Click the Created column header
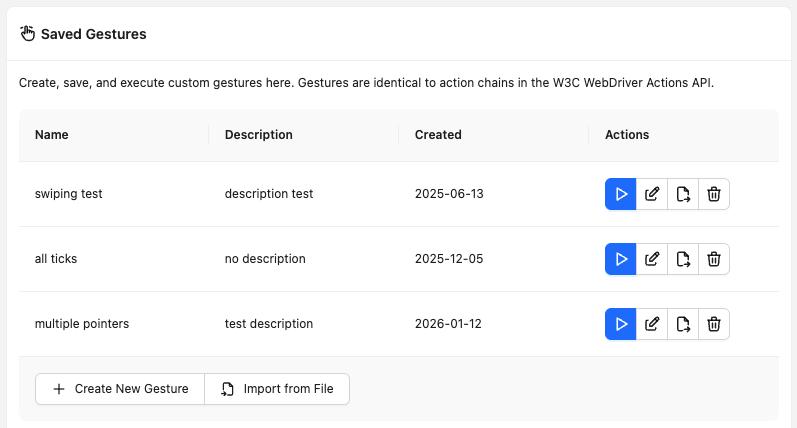 438,135
